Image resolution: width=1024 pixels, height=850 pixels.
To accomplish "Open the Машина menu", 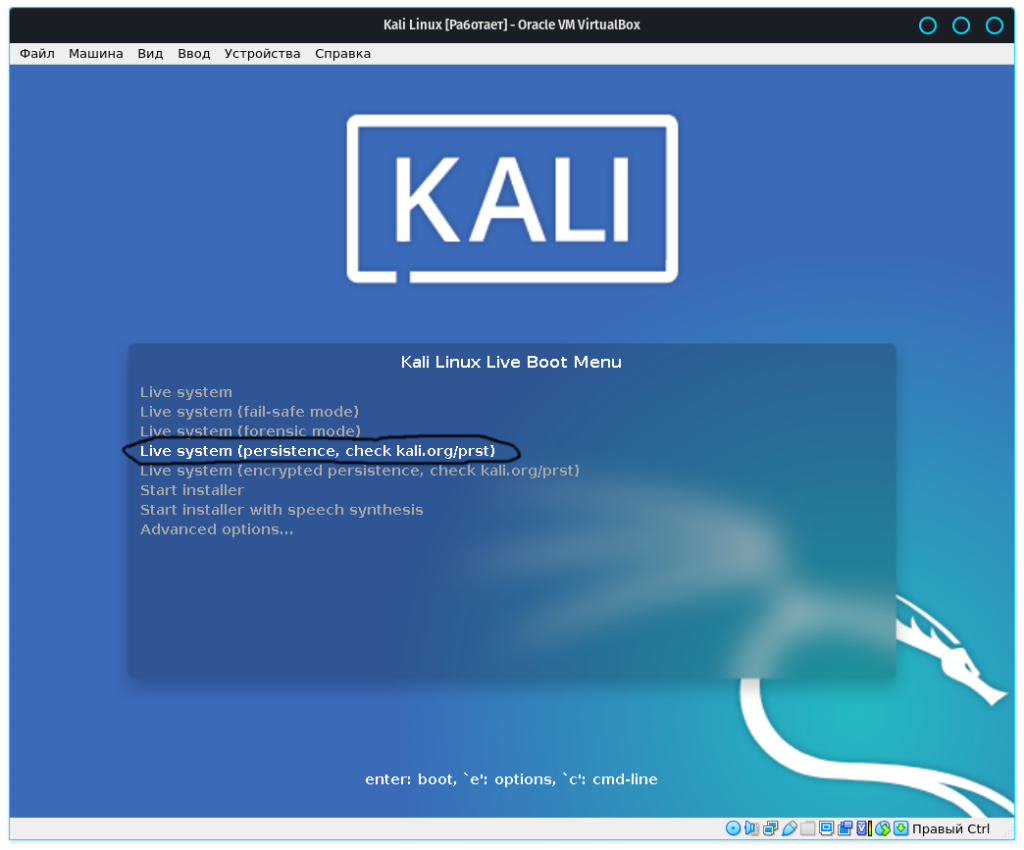I will [x=95, y=54].
